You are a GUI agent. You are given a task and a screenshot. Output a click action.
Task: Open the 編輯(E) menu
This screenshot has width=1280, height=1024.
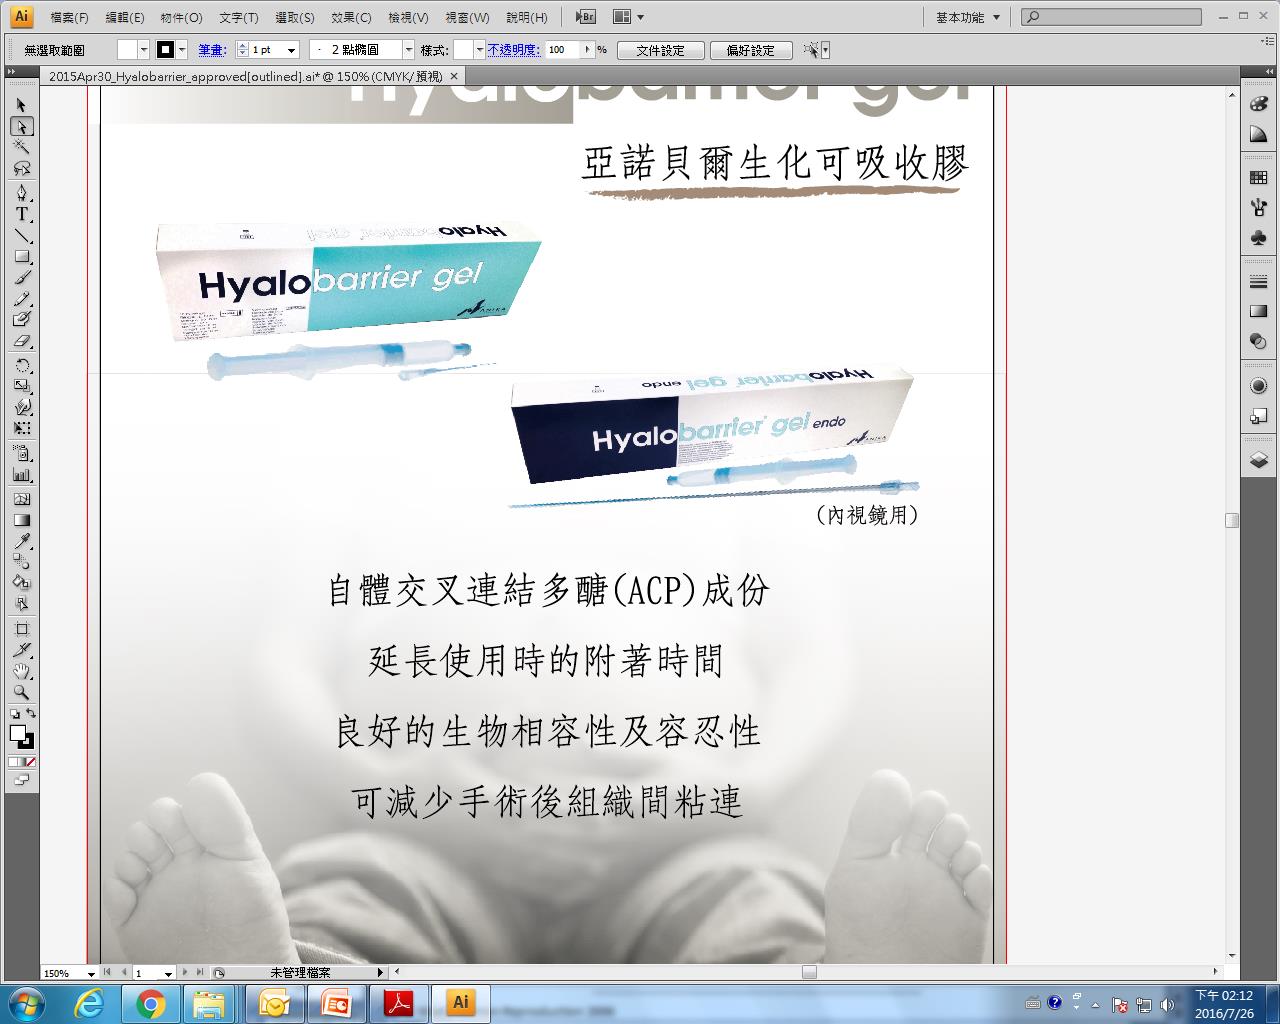(x=125, y=17)
